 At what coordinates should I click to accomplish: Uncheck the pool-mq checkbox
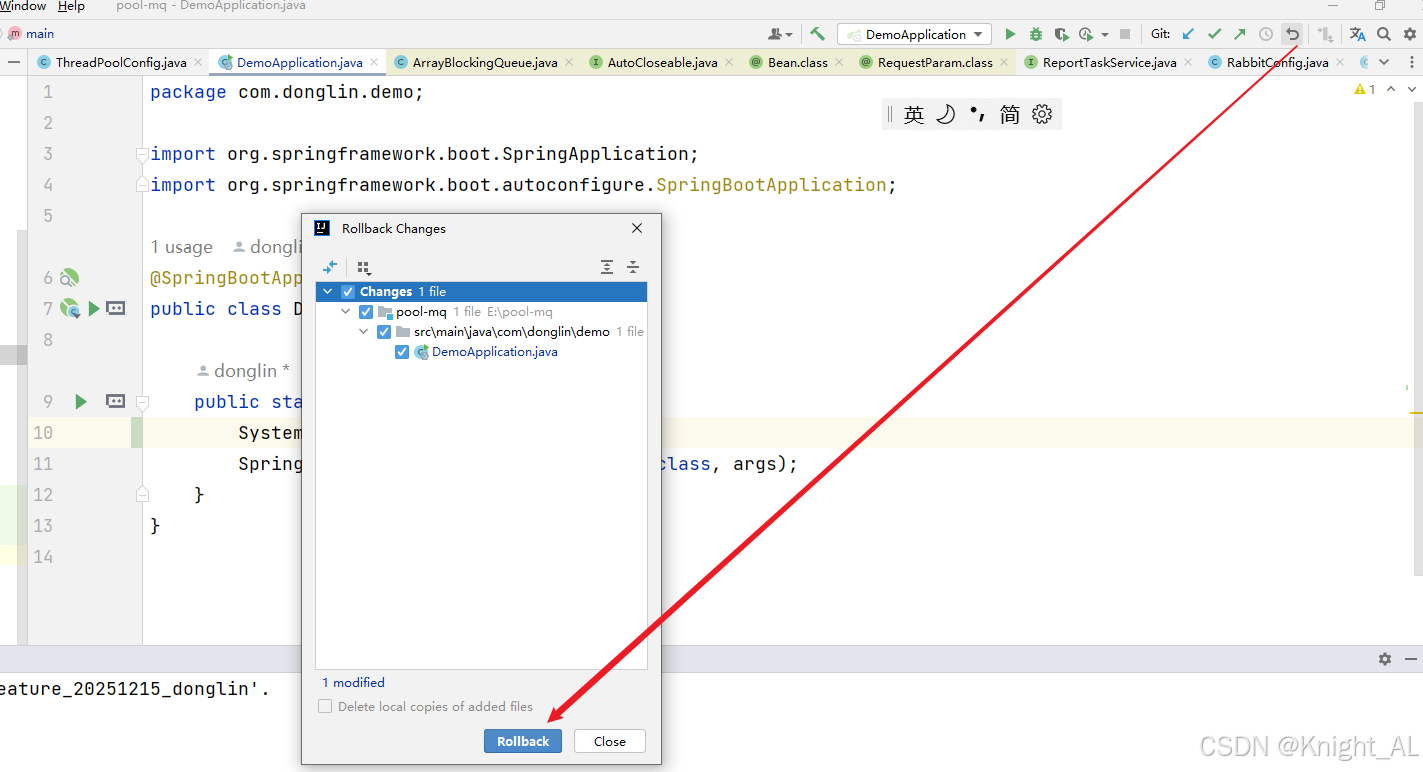point(366,312)
